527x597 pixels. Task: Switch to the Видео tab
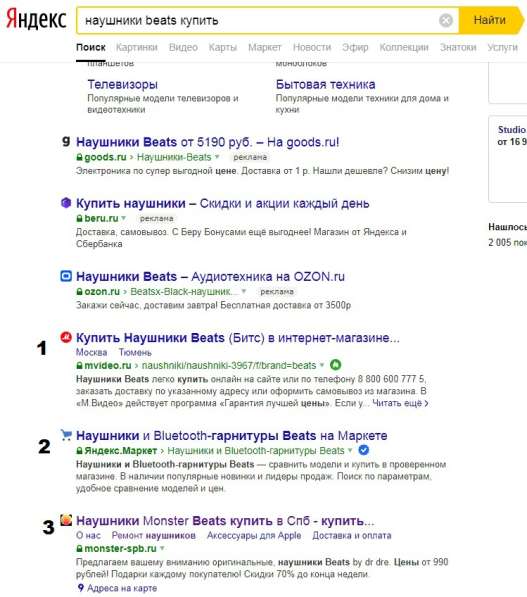pyautogui.click(x=183, y=47)
